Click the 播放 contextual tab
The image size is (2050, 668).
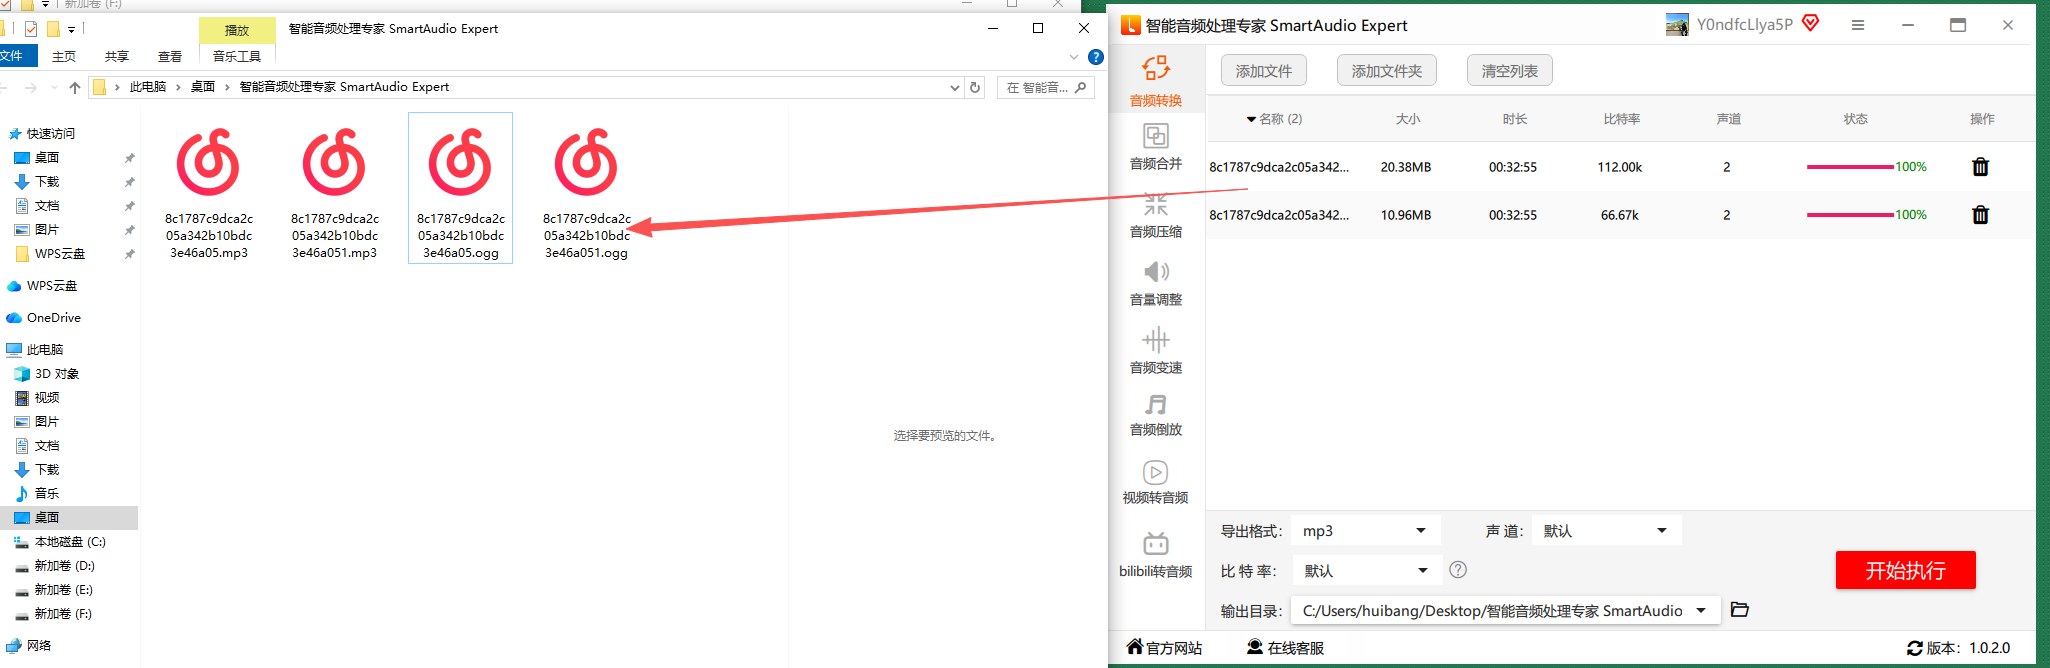tap(237, 30)
